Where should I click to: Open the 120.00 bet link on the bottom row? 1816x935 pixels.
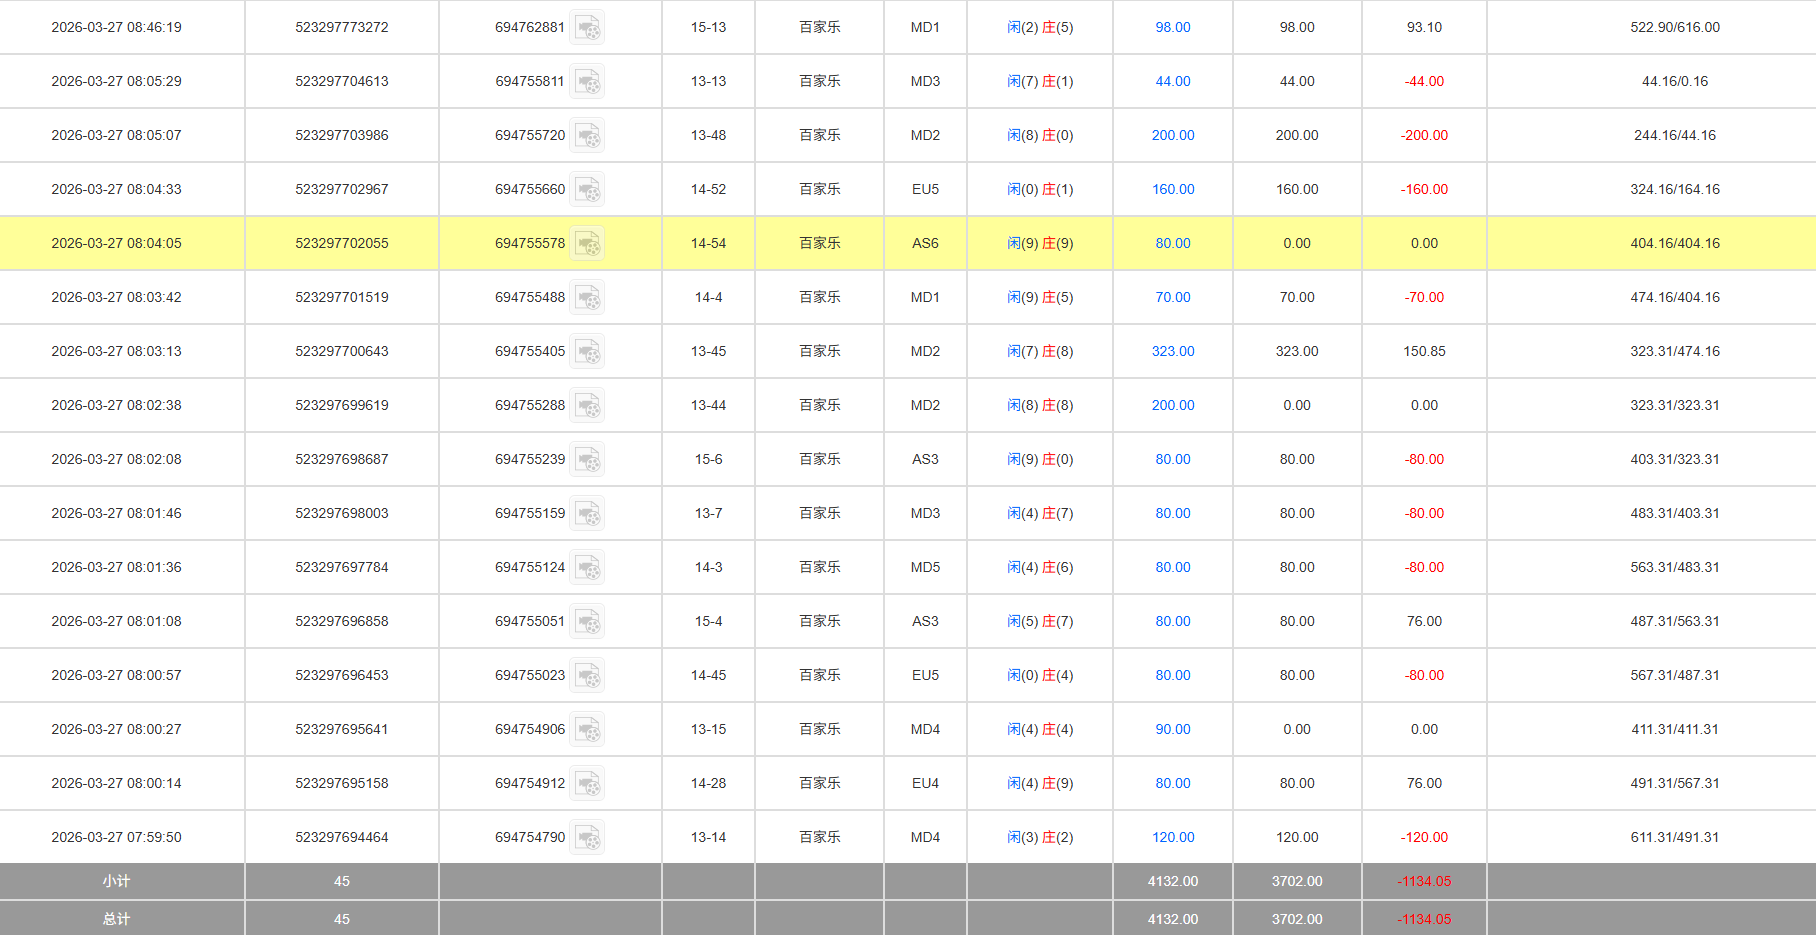(1172, 837)
